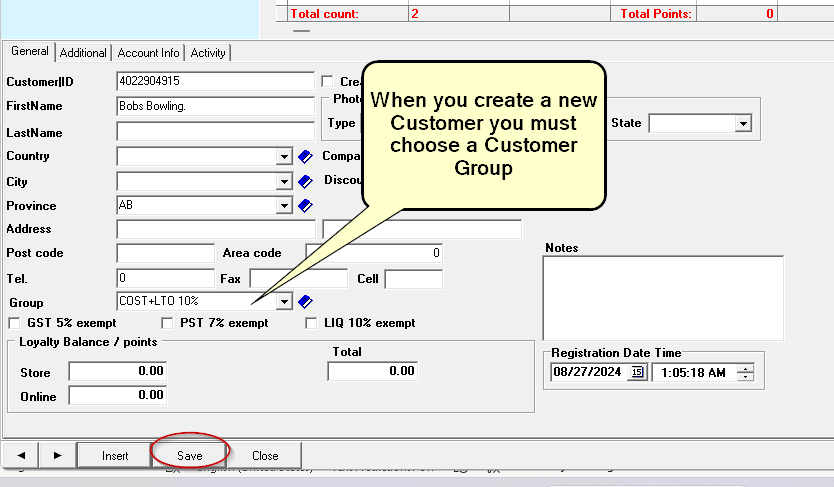
Task: Open the Province lookup edit icon
Action: click(x=305, y=206)
